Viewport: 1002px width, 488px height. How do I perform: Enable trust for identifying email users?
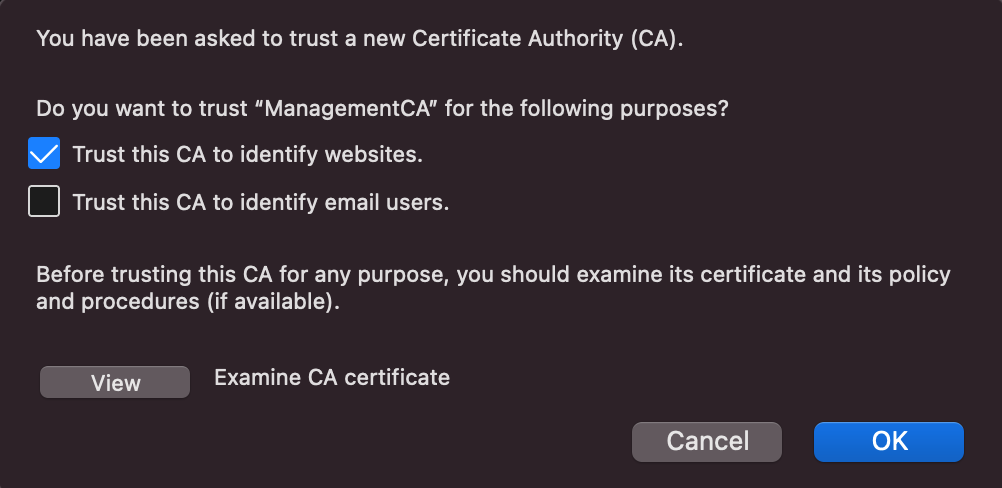(45, 202)
